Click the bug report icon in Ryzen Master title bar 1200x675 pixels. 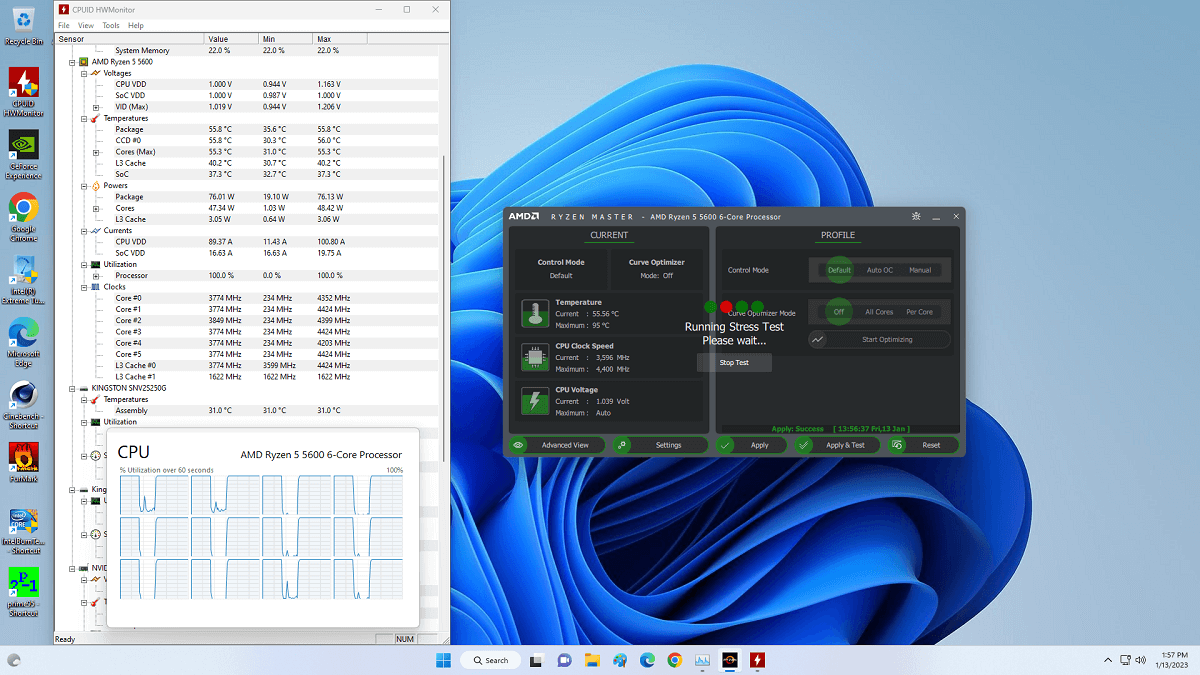coord(916,216)
